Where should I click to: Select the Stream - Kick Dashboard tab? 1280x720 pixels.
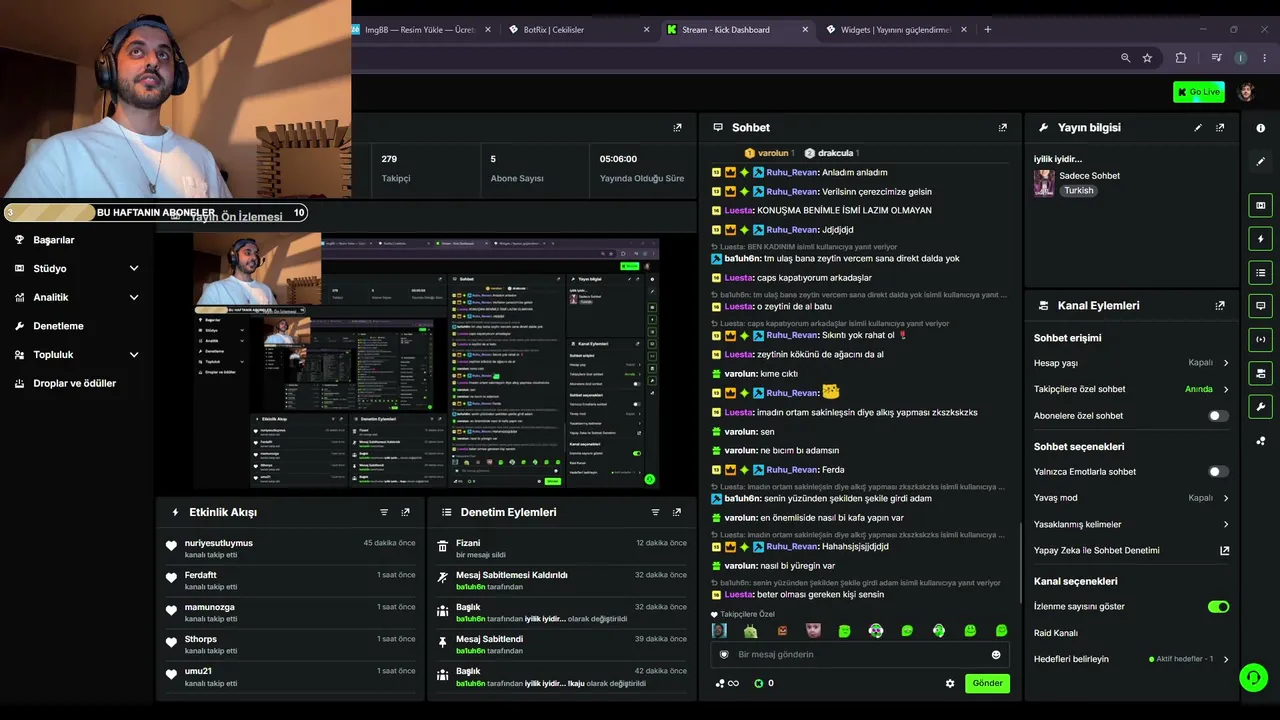(x=738, y=30)
